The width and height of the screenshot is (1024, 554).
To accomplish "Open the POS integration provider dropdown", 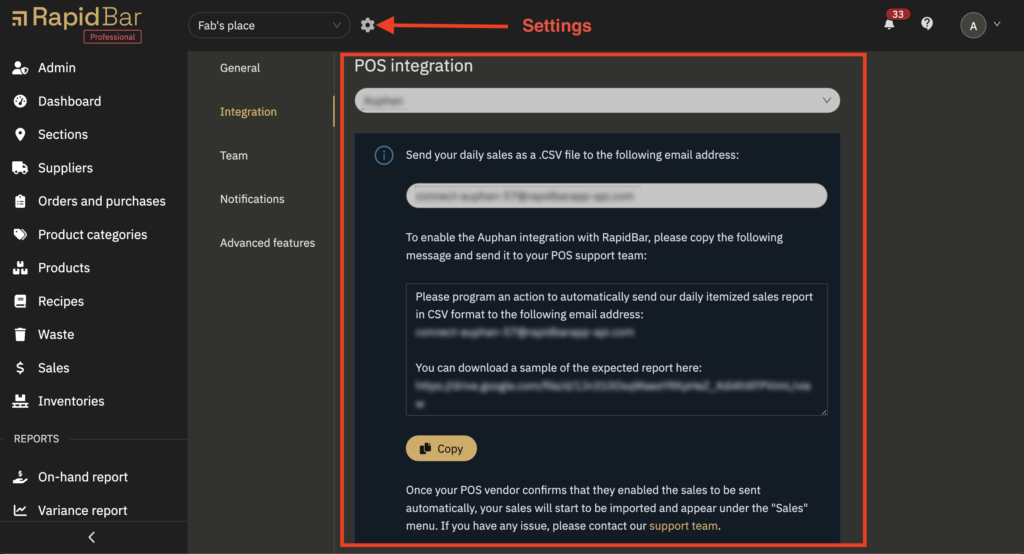I will (x=597, y=101).
